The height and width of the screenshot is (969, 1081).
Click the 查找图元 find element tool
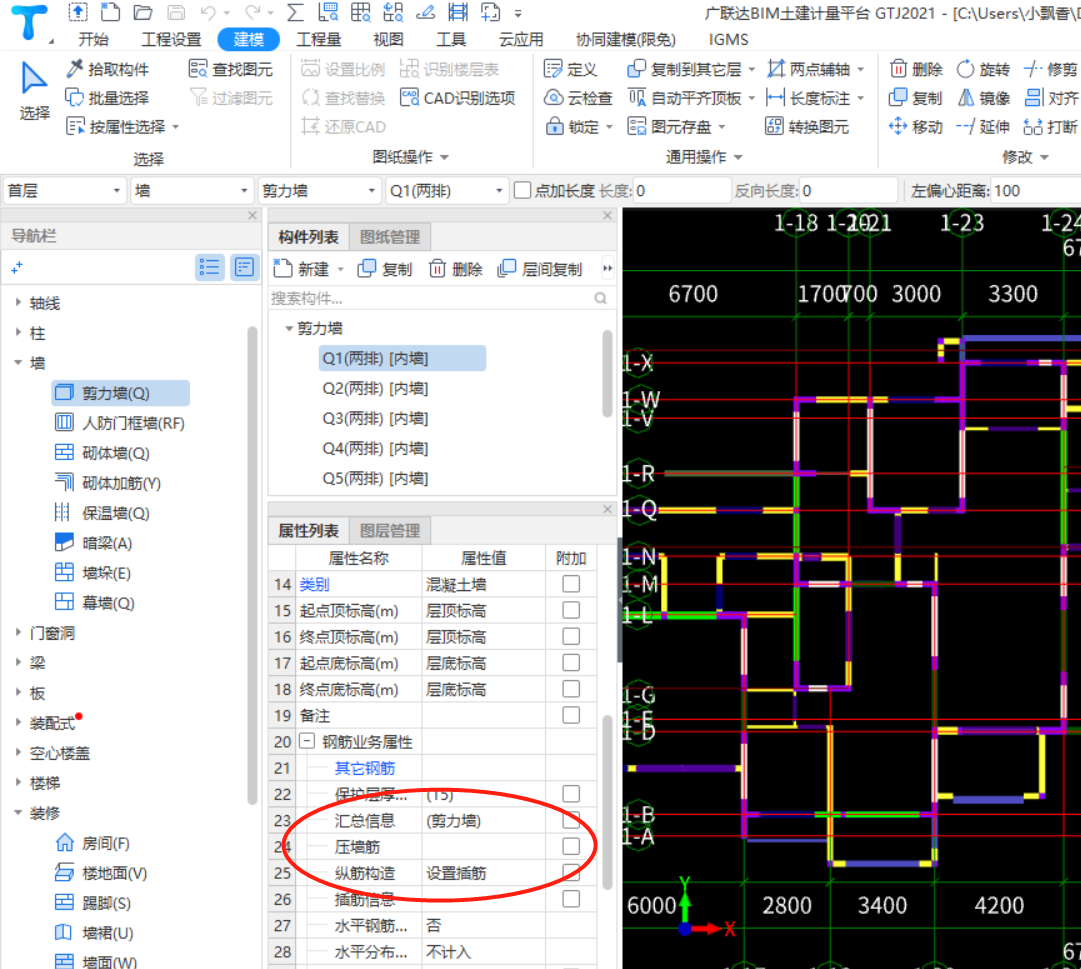230,69
